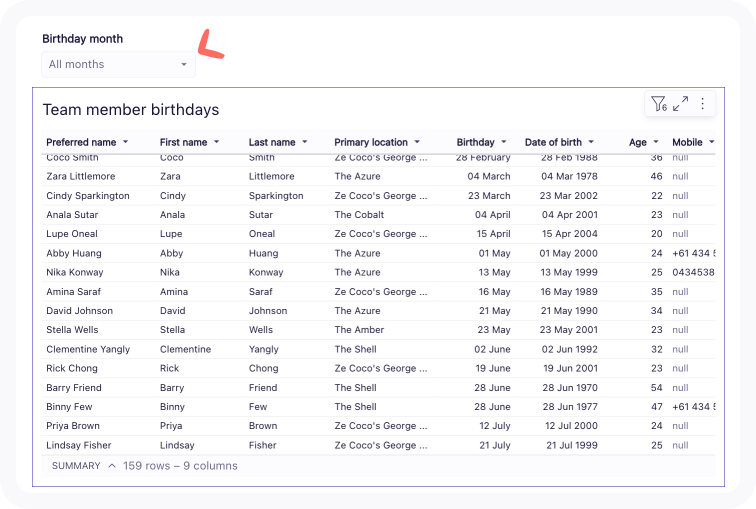Click the 01 May 2000 date cell
756x509 pixels.
coord(568,253)
